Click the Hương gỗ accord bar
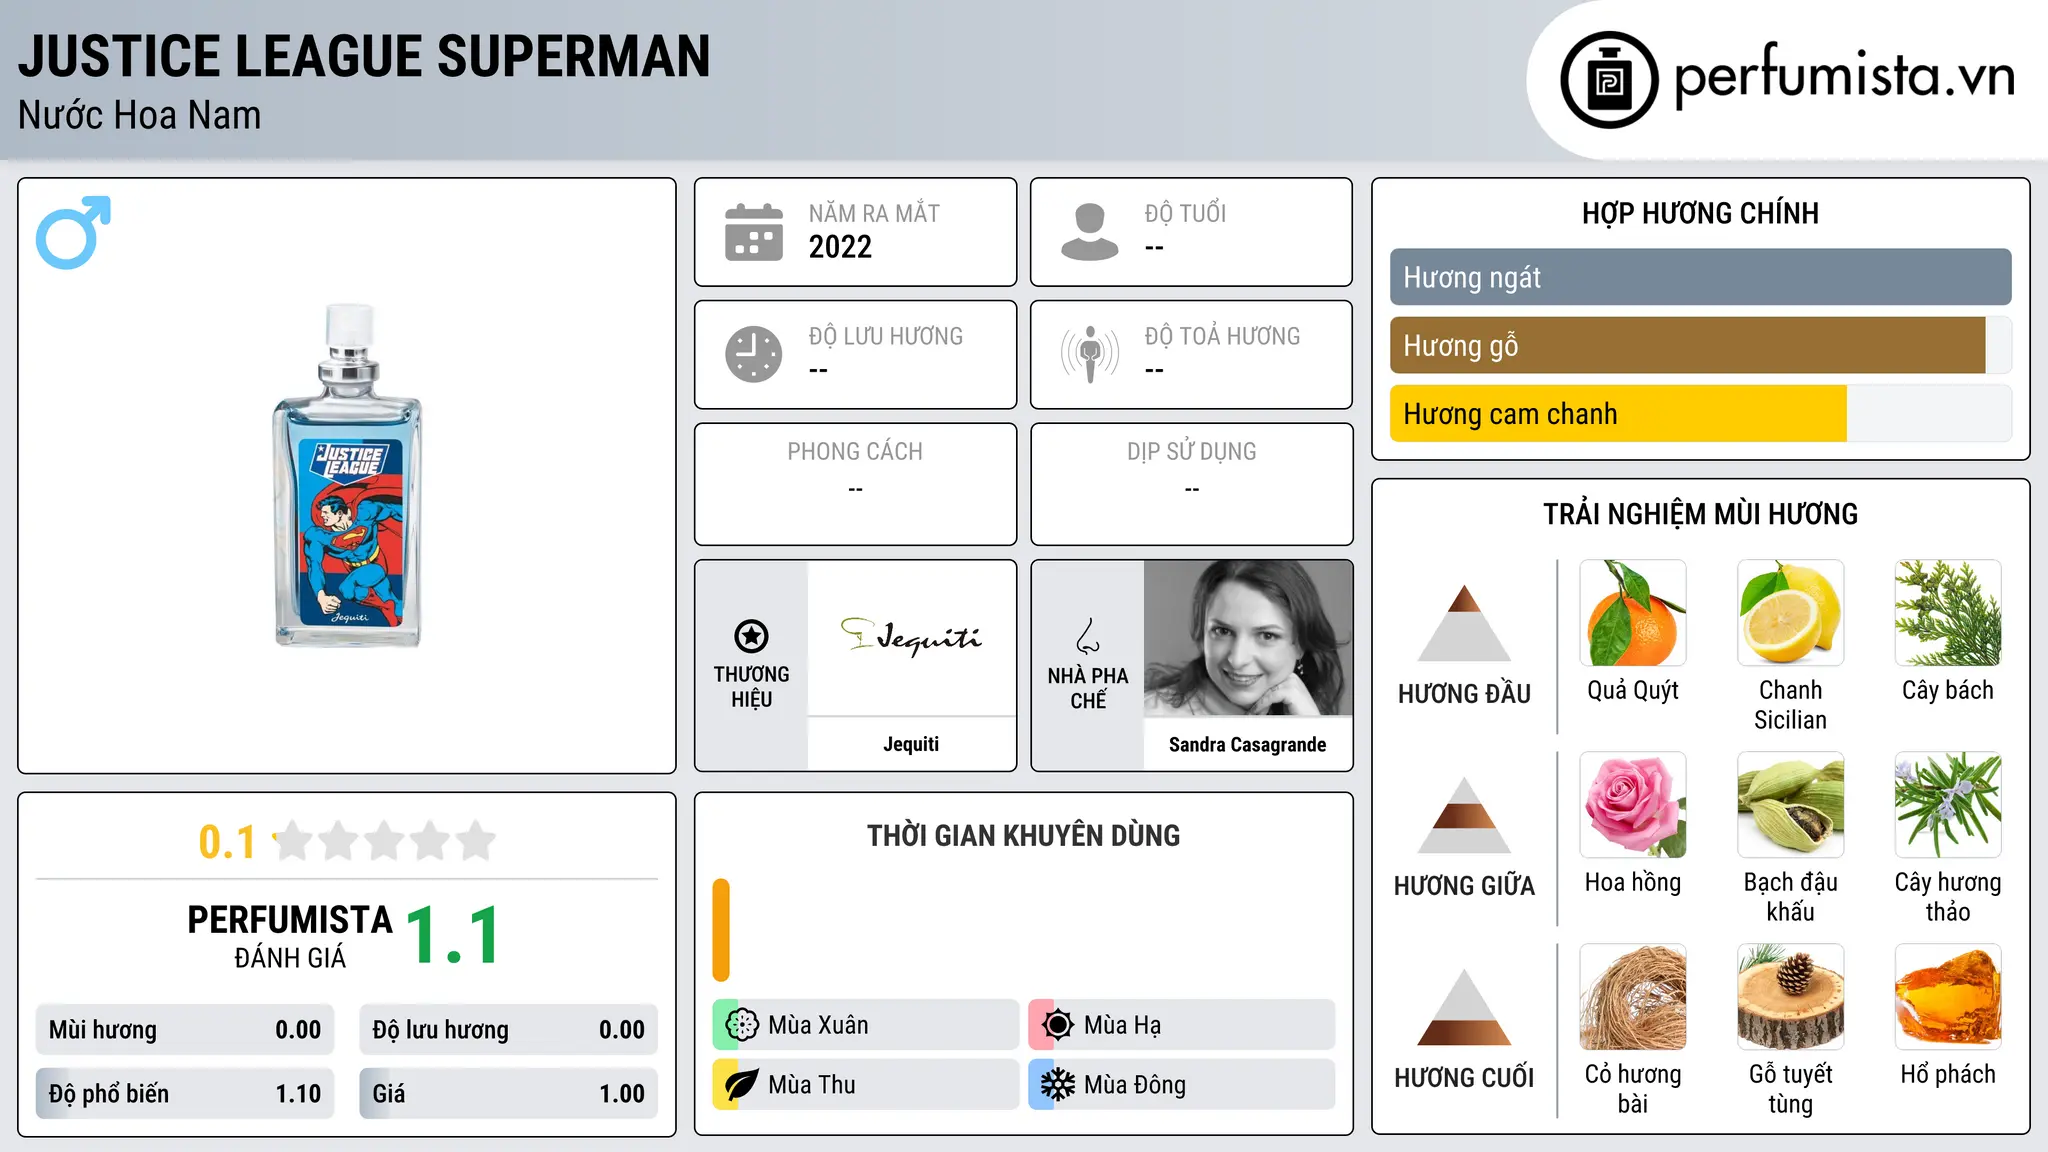Image resolution: width=2048 pixels, height=1152 pixels. [x=1700, y=345]
